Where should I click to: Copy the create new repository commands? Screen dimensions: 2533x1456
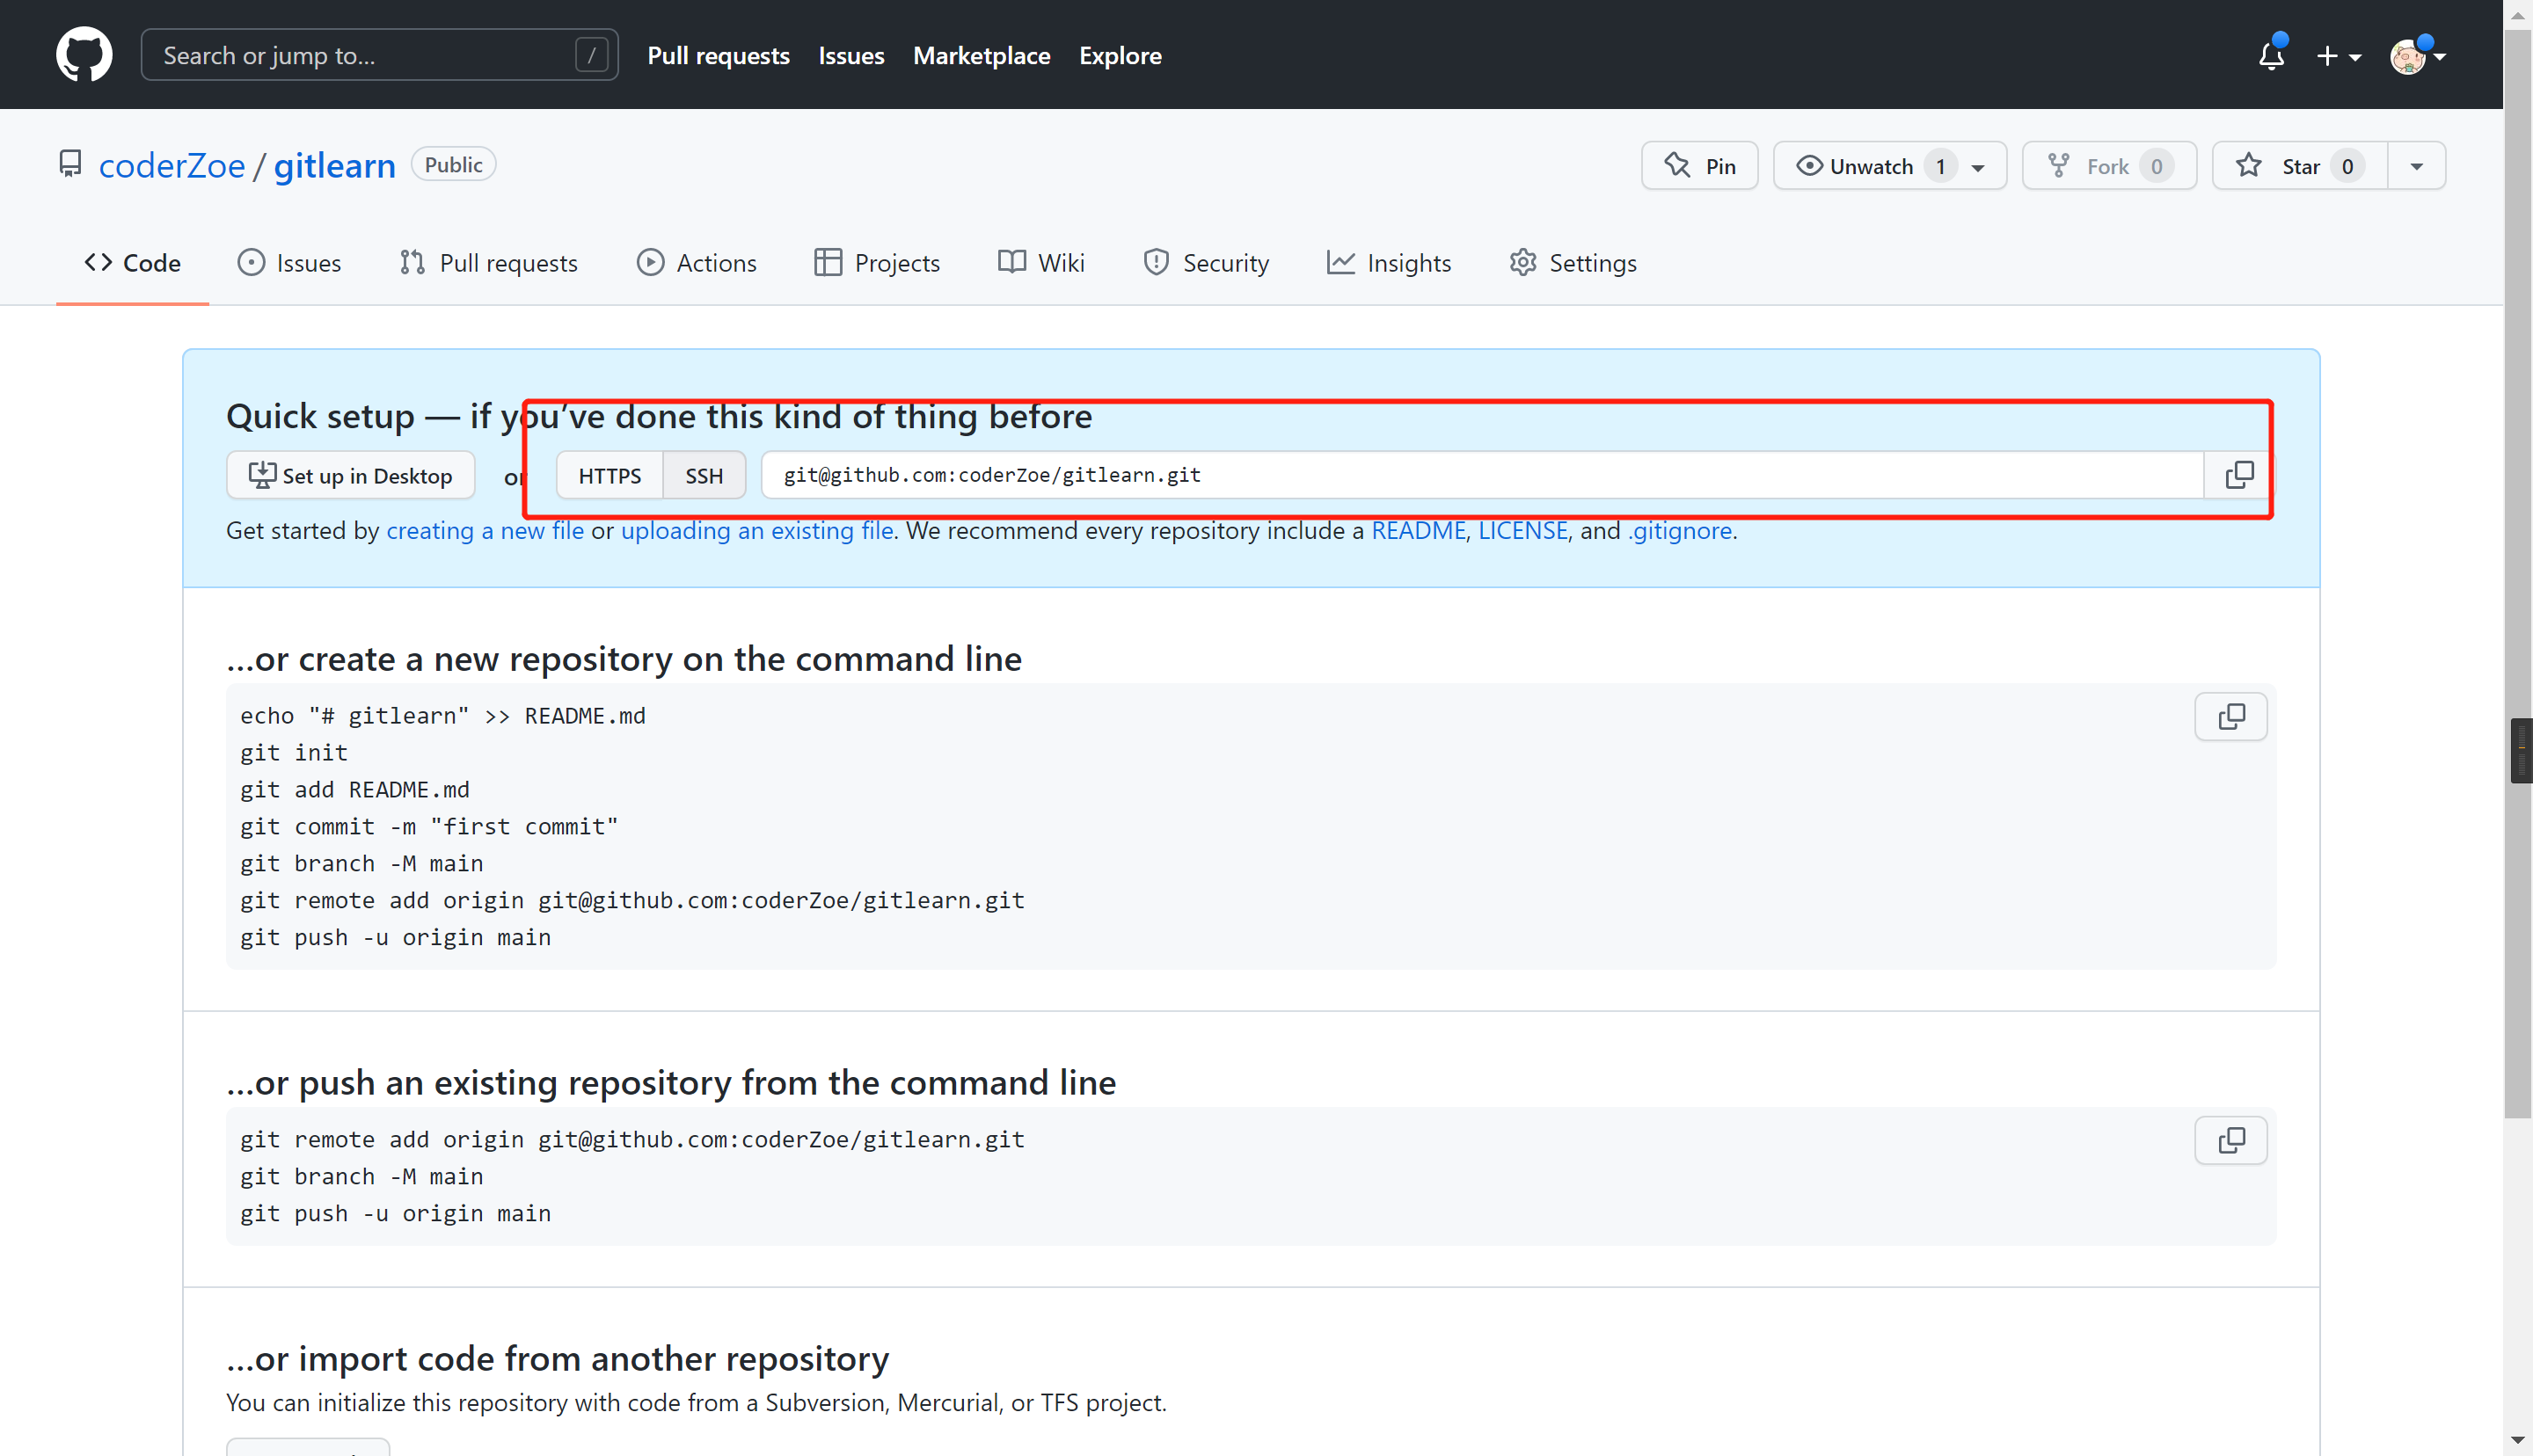tap(2231, 717)
